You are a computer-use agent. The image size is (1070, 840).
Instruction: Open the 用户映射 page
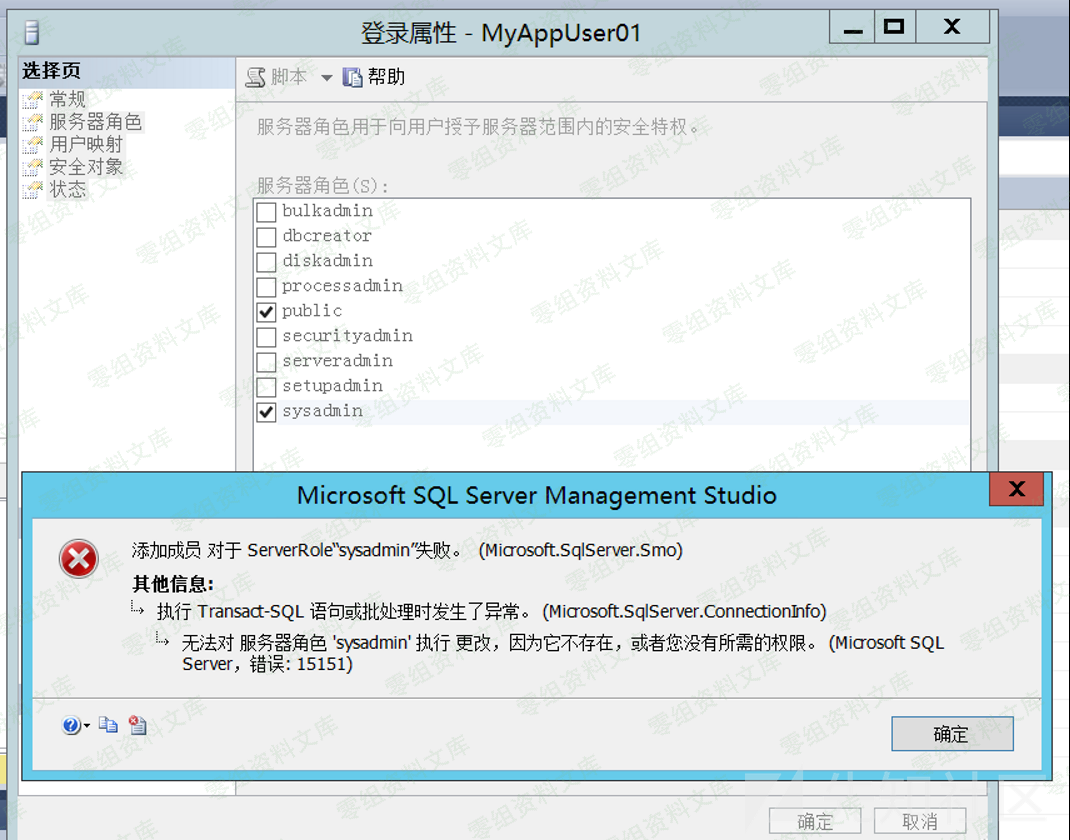(86, 145)
